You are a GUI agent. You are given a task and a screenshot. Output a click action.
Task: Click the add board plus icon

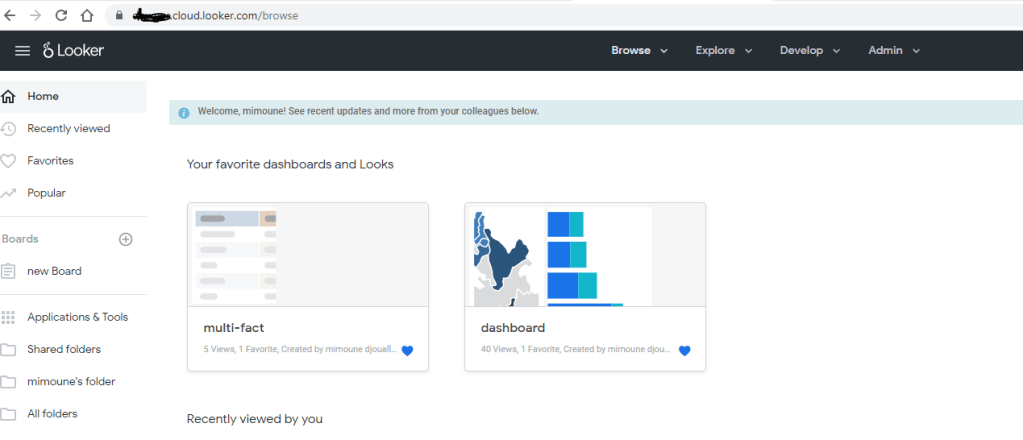point(126,239)
